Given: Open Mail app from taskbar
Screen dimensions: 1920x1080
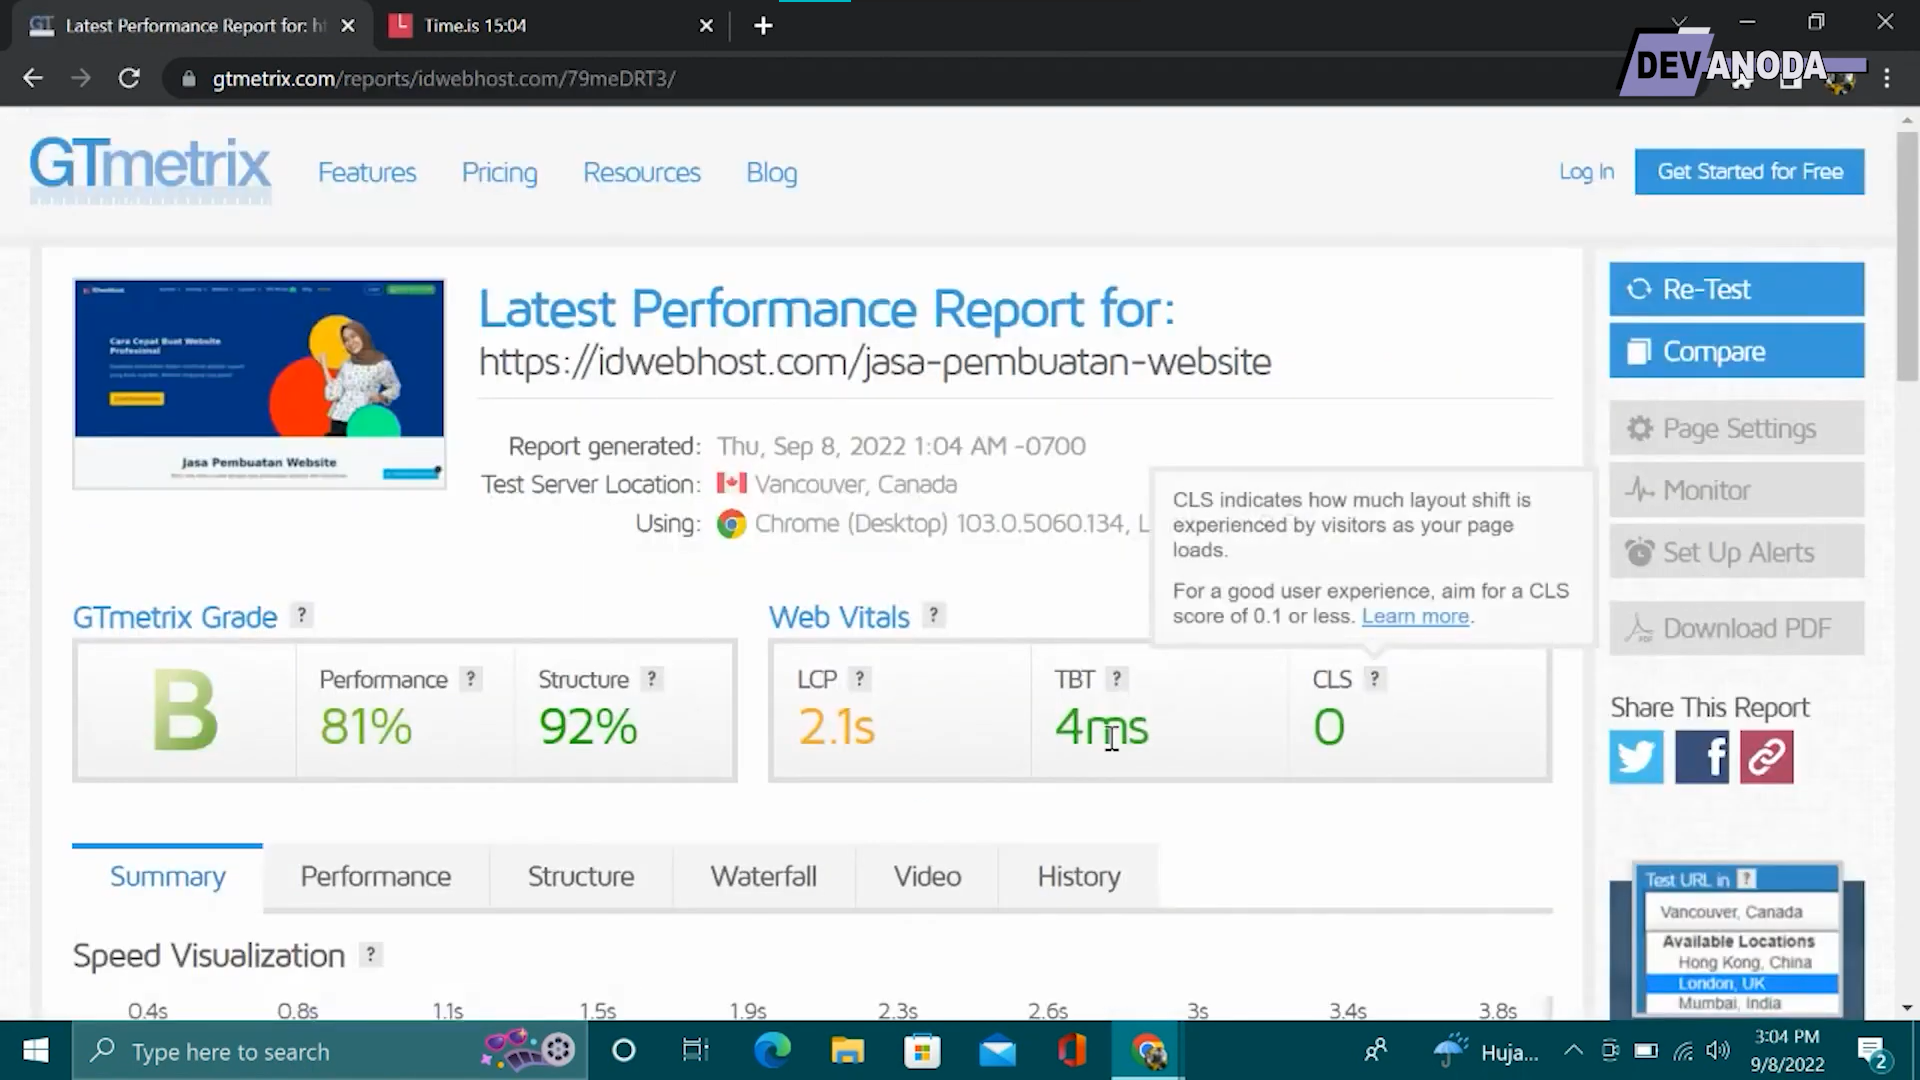Looking at the screenshot, I should point(997,1051).
